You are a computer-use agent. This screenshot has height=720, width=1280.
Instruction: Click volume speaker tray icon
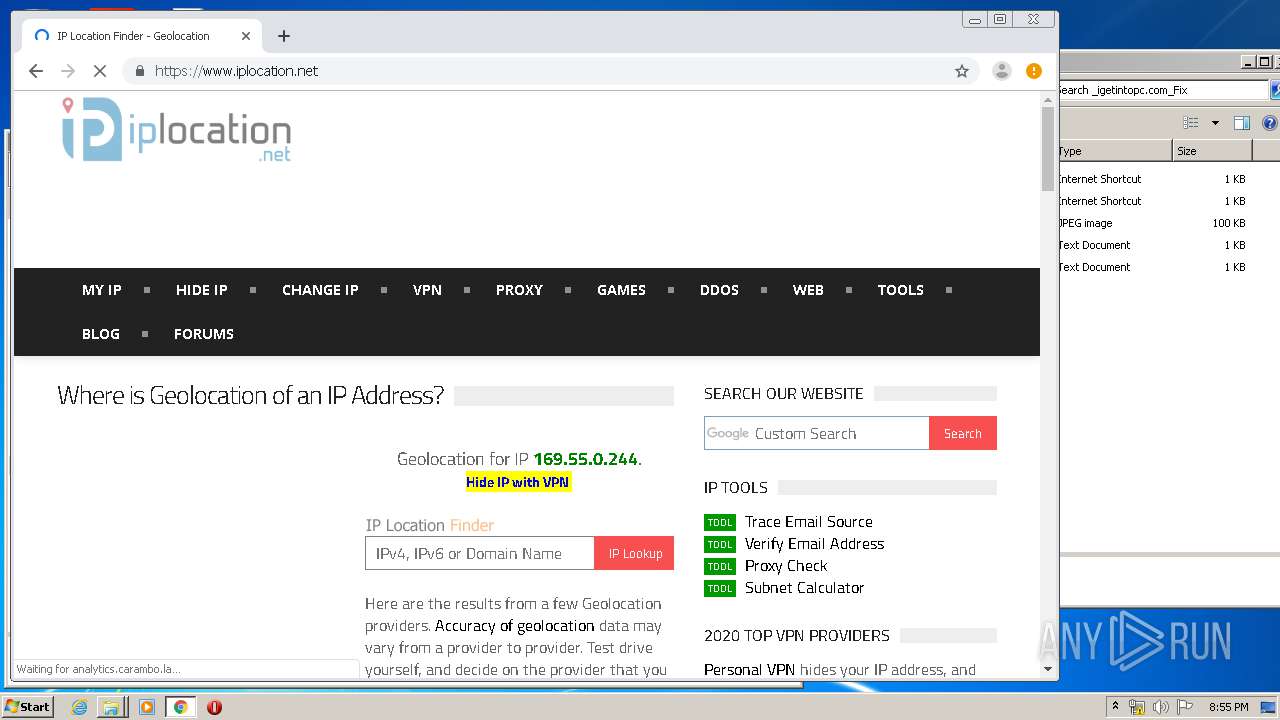pyautogui.click(x=1161, y=707)
